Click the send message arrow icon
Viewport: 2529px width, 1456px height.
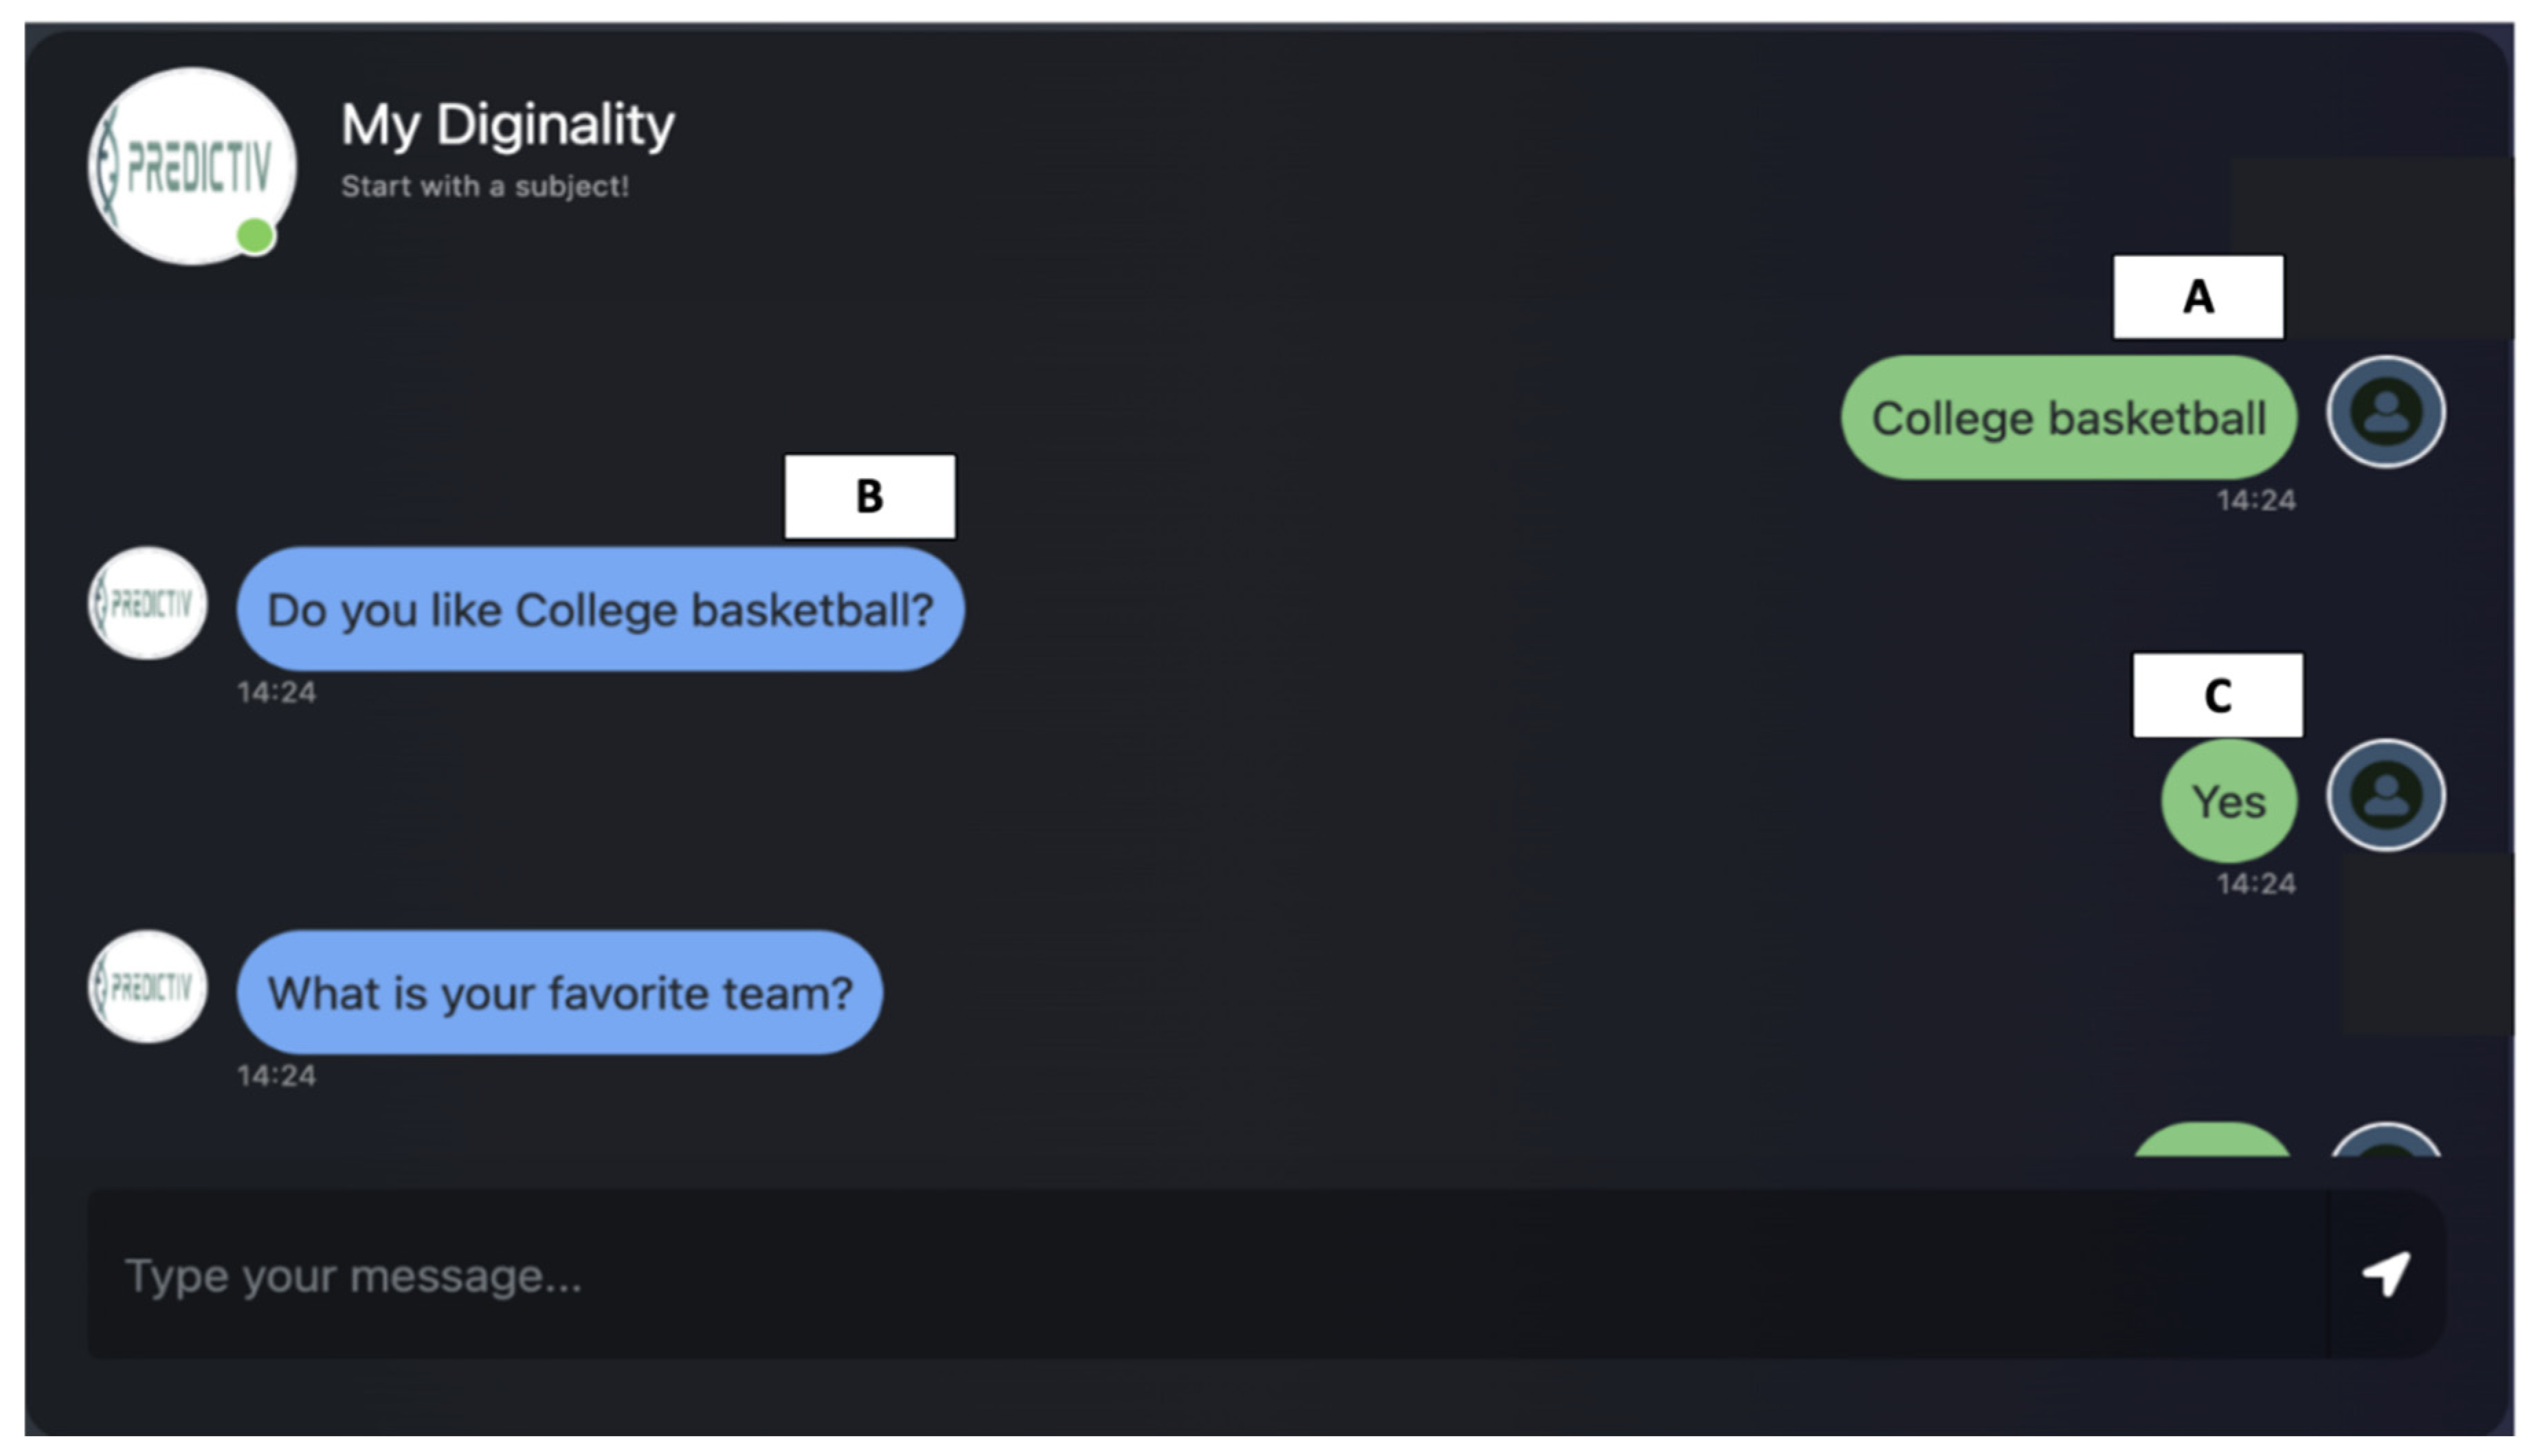tap(2386, 1274)
